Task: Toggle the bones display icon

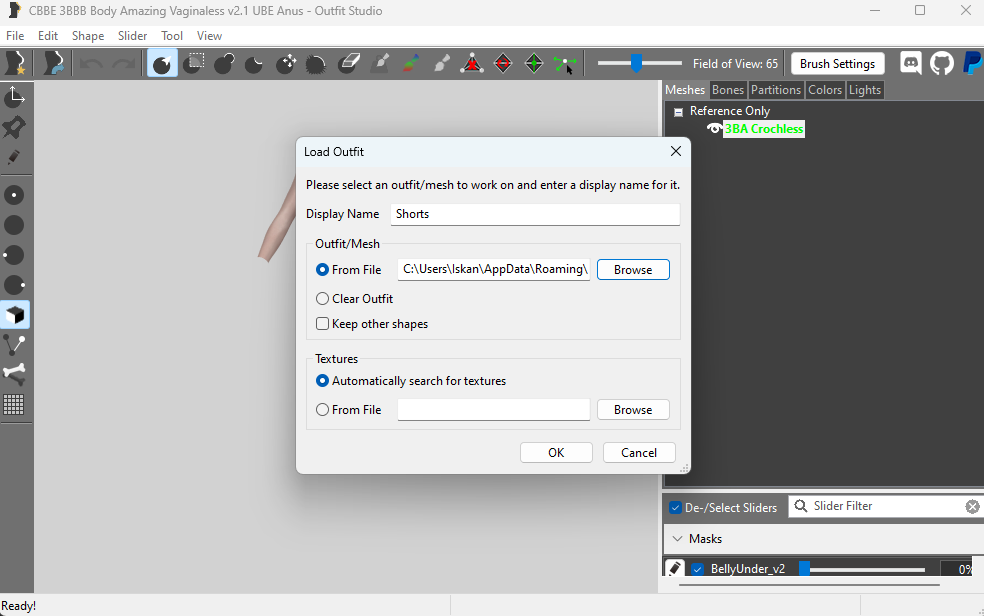Action: pyautogui.click(x=14, y=374)
